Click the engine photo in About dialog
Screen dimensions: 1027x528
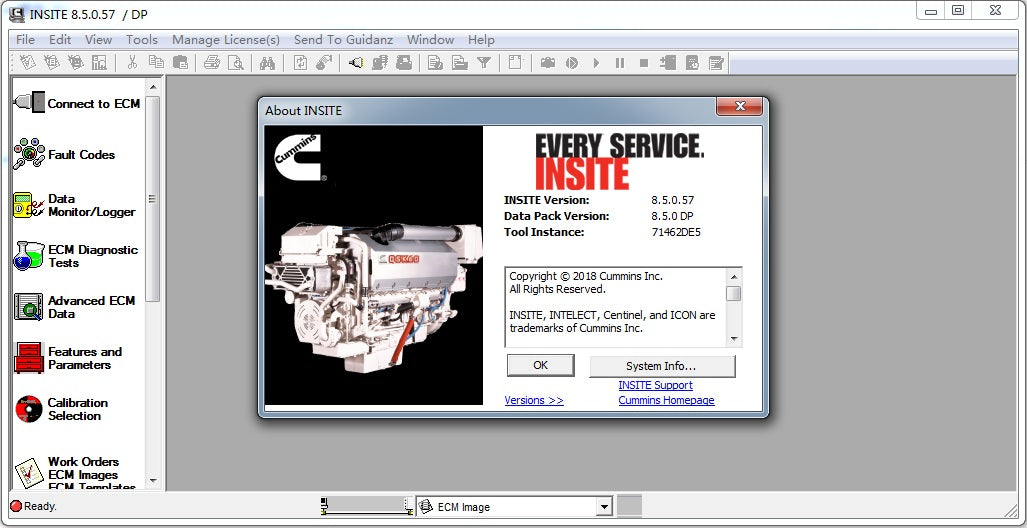pyautogui.click(x=373, y=298)
